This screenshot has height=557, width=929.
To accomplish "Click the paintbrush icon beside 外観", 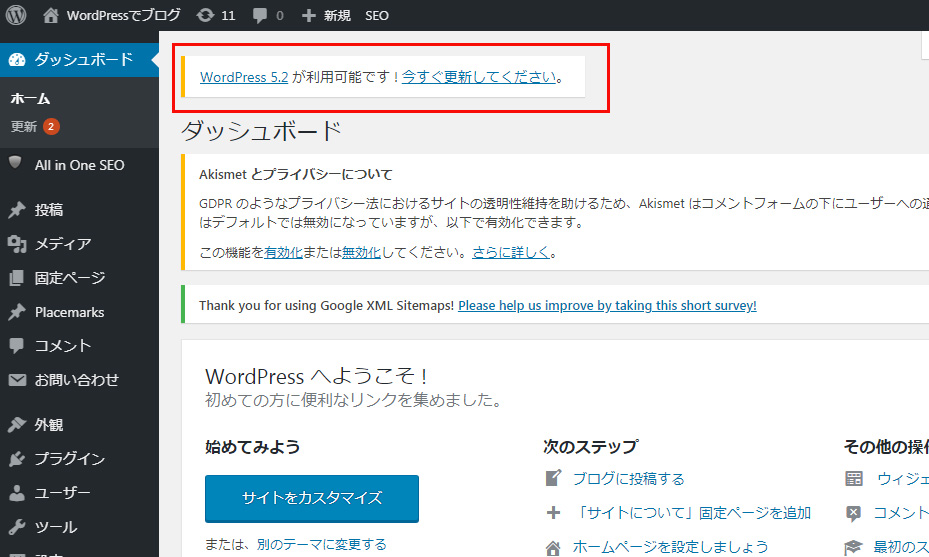I will point(17,425).
